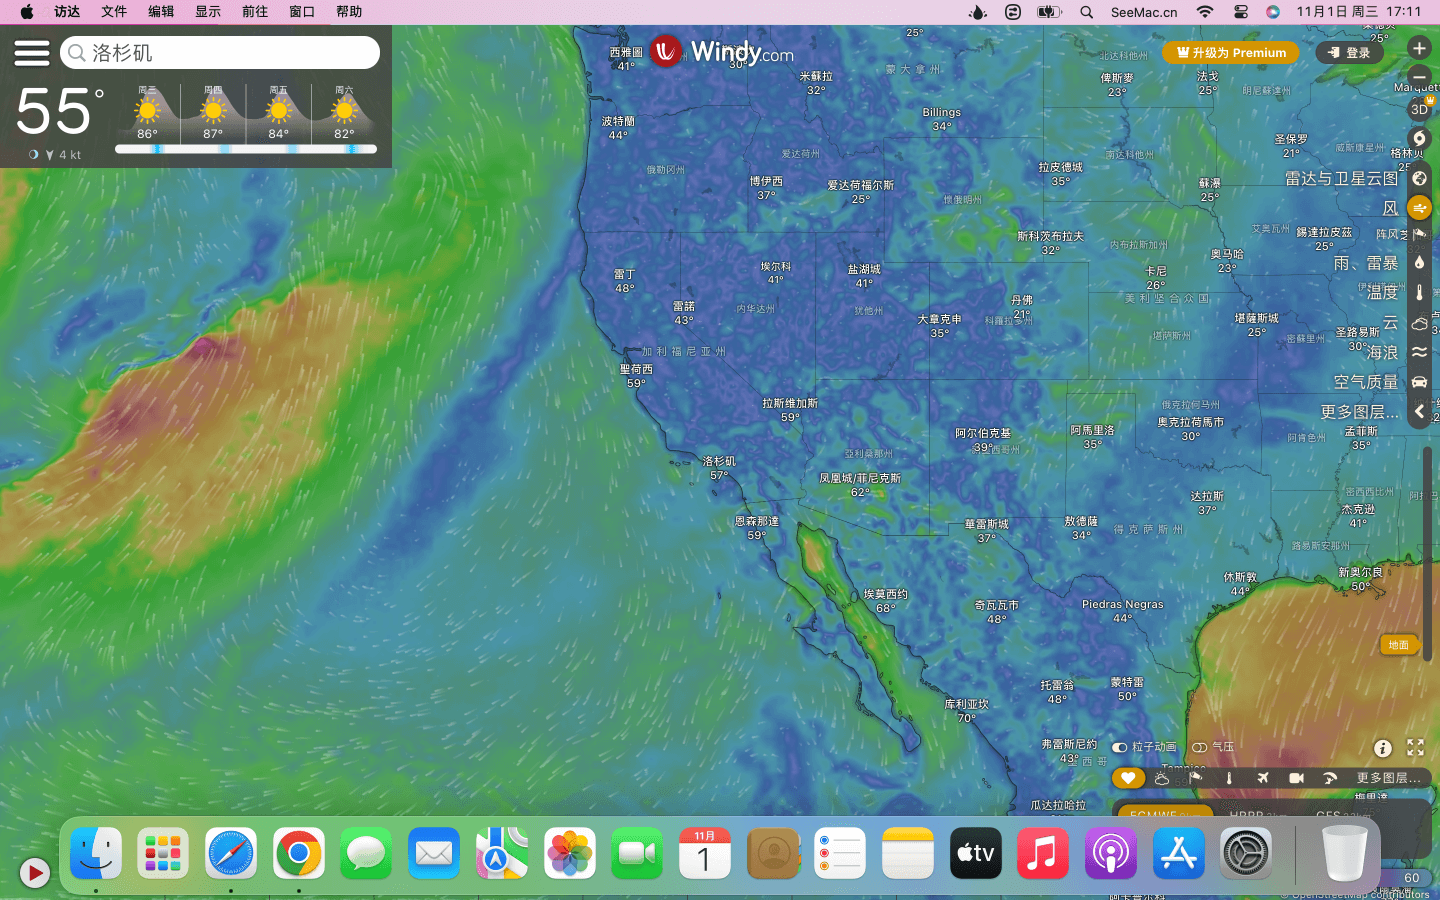Switch to 3D globe view
Viewport: 1440px width, 900px height.
(x=1419, y=110)
